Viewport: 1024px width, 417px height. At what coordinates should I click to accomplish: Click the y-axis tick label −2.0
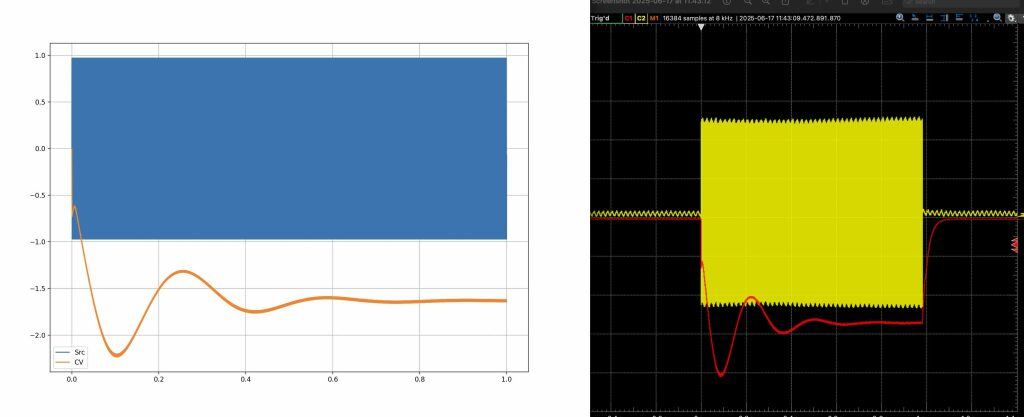[x=39, y=335]
